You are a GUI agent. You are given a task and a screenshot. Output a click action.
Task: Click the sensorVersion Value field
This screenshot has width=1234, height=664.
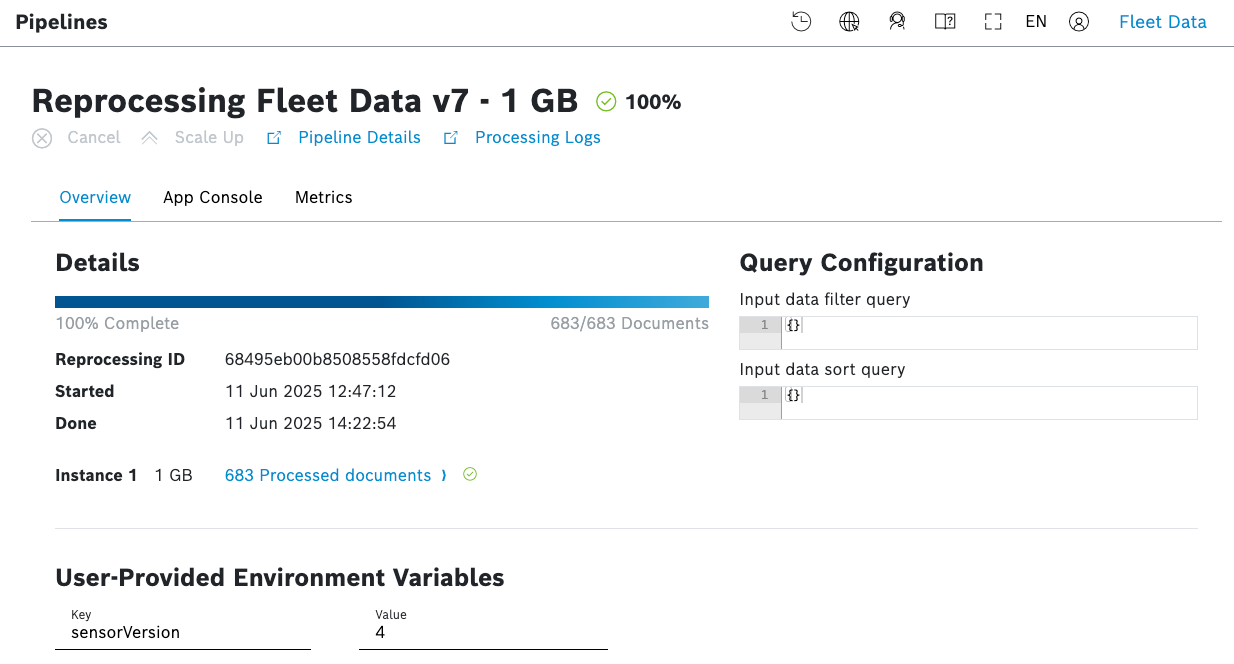(x=483, y=632)
